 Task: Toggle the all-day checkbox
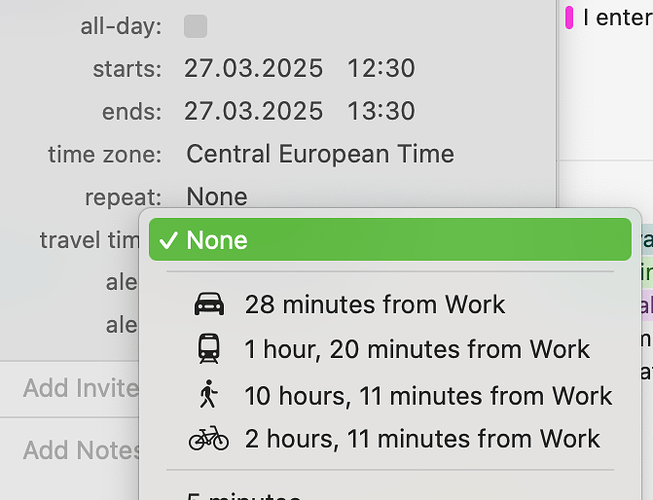pos(196,26)
